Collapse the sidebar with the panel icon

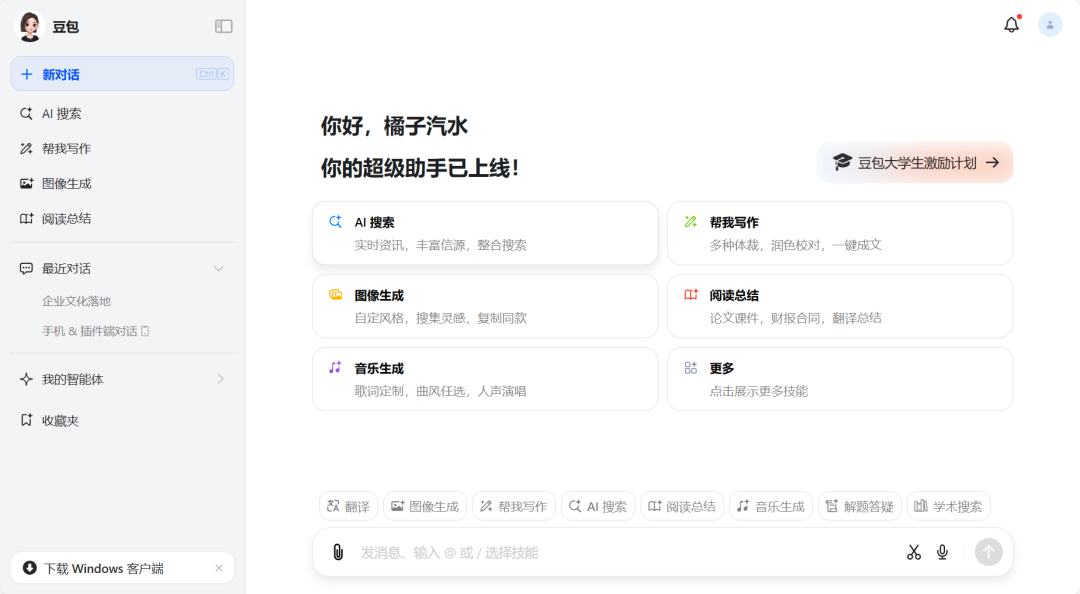223,26
